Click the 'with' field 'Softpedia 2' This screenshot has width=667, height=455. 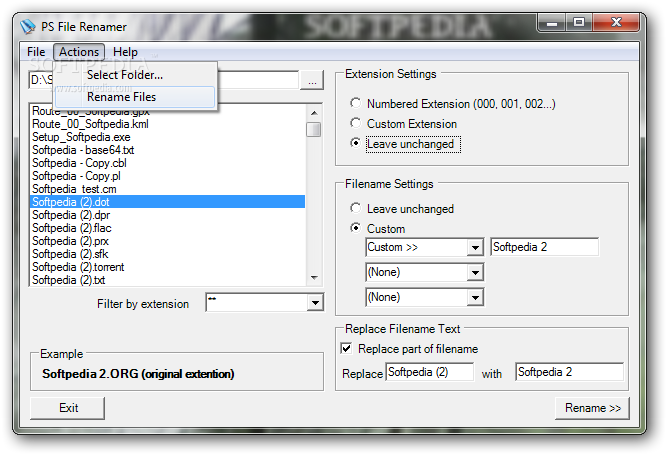click(569, 372)
